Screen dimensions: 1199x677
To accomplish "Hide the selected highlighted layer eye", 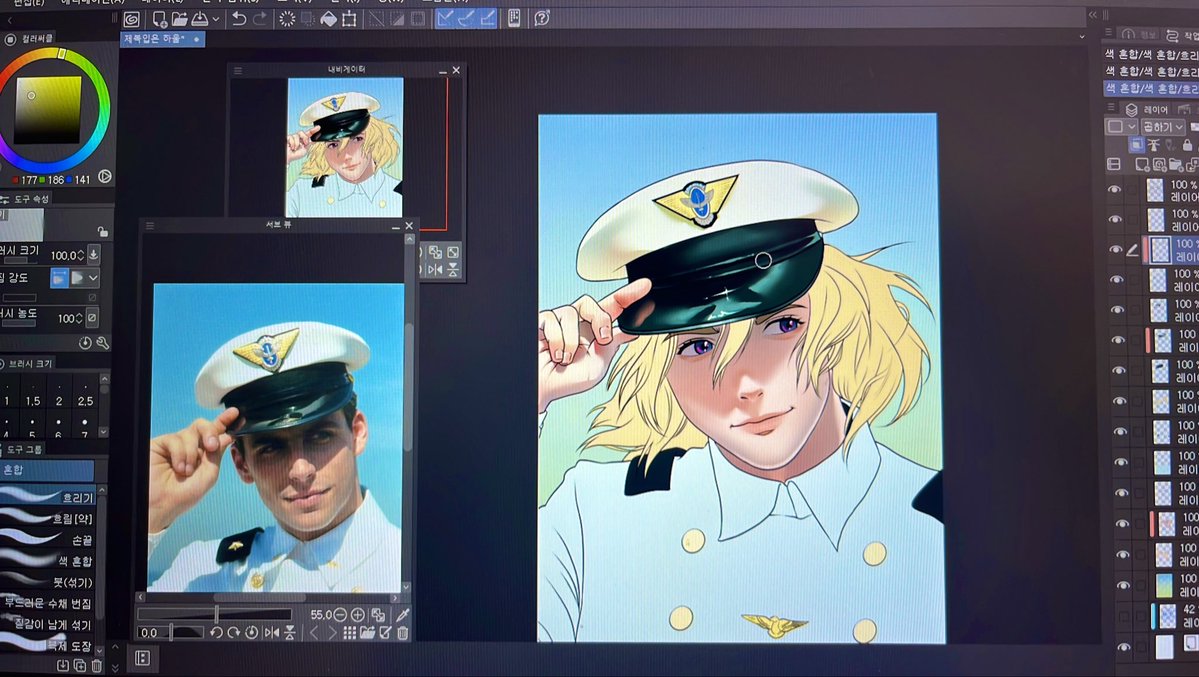I will 1115,249.
